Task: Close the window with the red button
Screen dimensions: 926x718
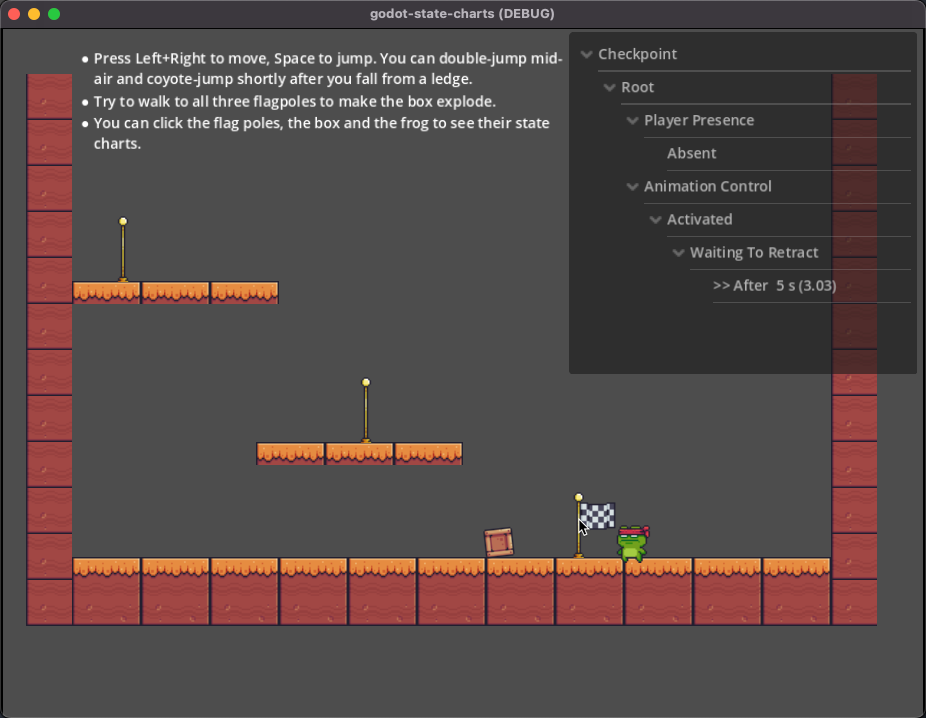Action: (x=15, y=14)
